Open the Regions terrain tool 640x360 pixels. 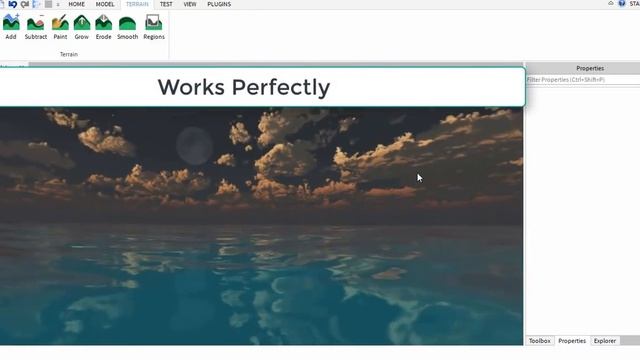coord(154,27)
